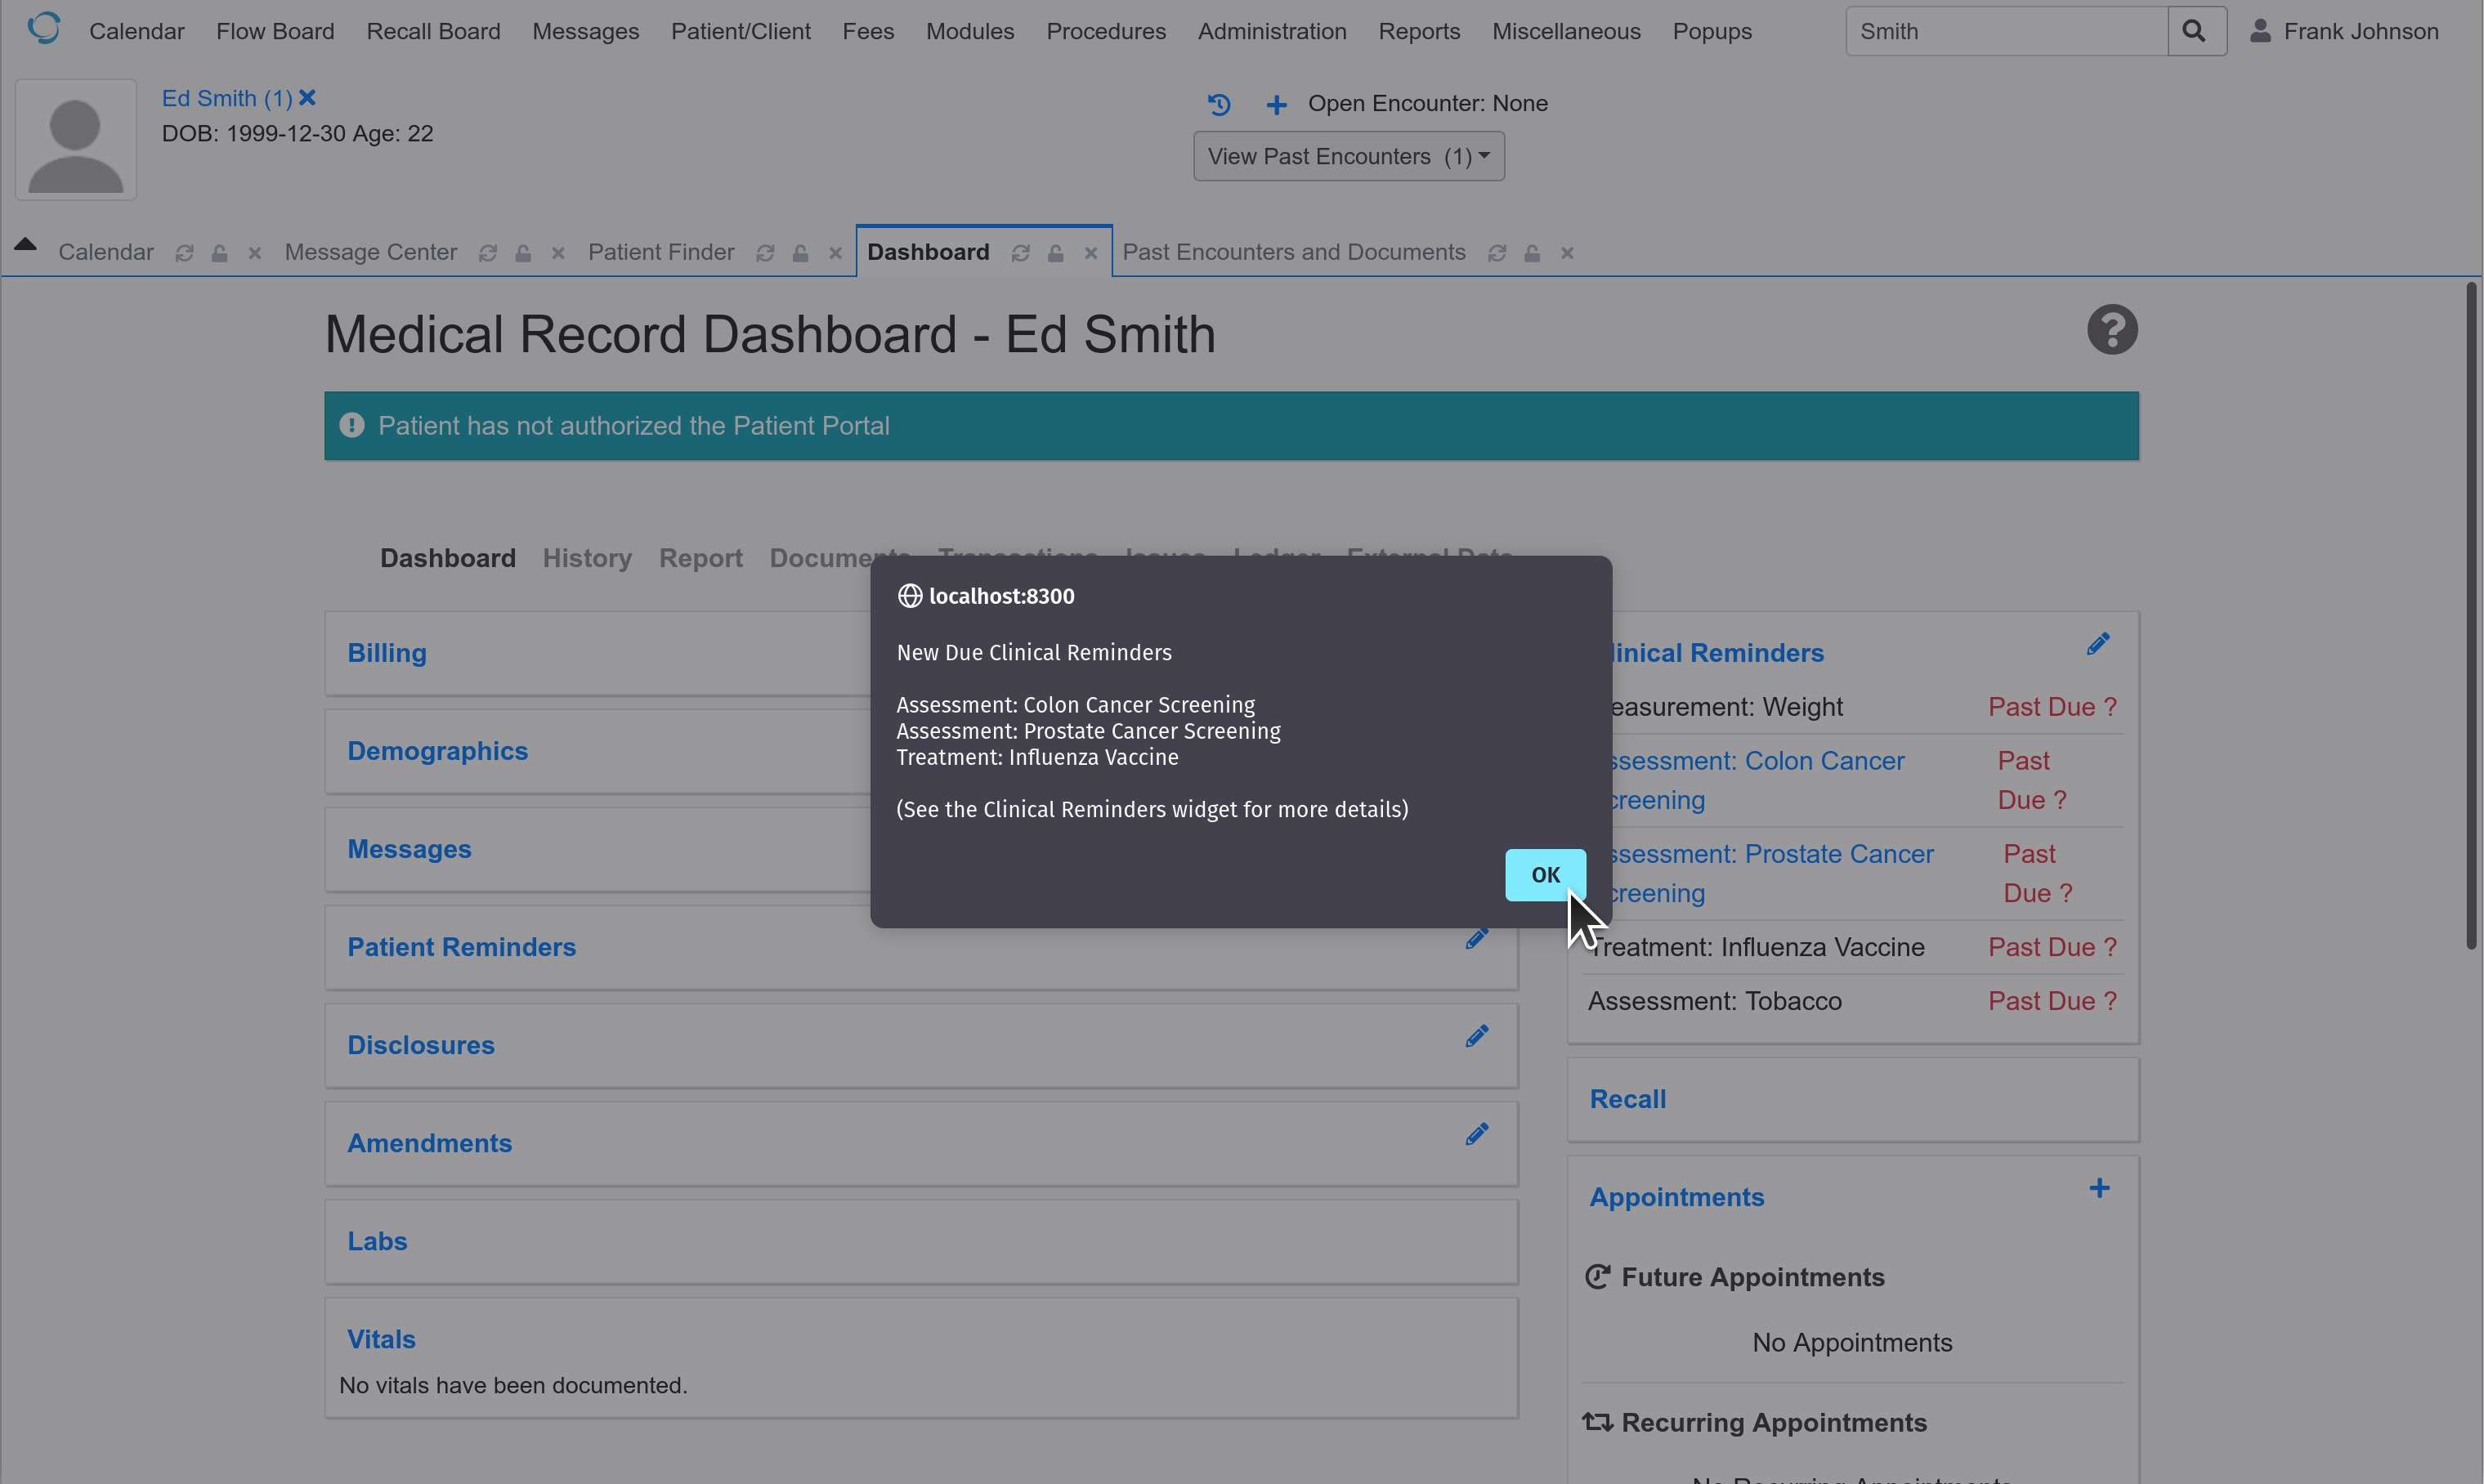The height and width of the screenshot is (1484, 2484).
Task: Click the search magnifier icon button
Action: (2194, 31)
